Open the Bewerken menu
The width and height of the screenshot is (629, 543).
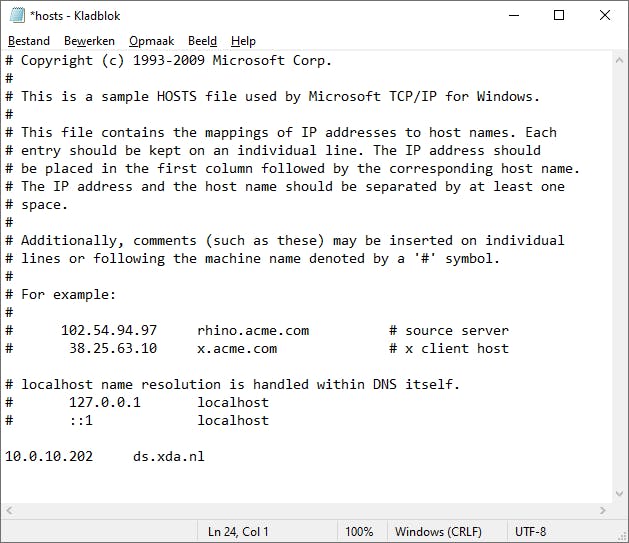[89, 41]
